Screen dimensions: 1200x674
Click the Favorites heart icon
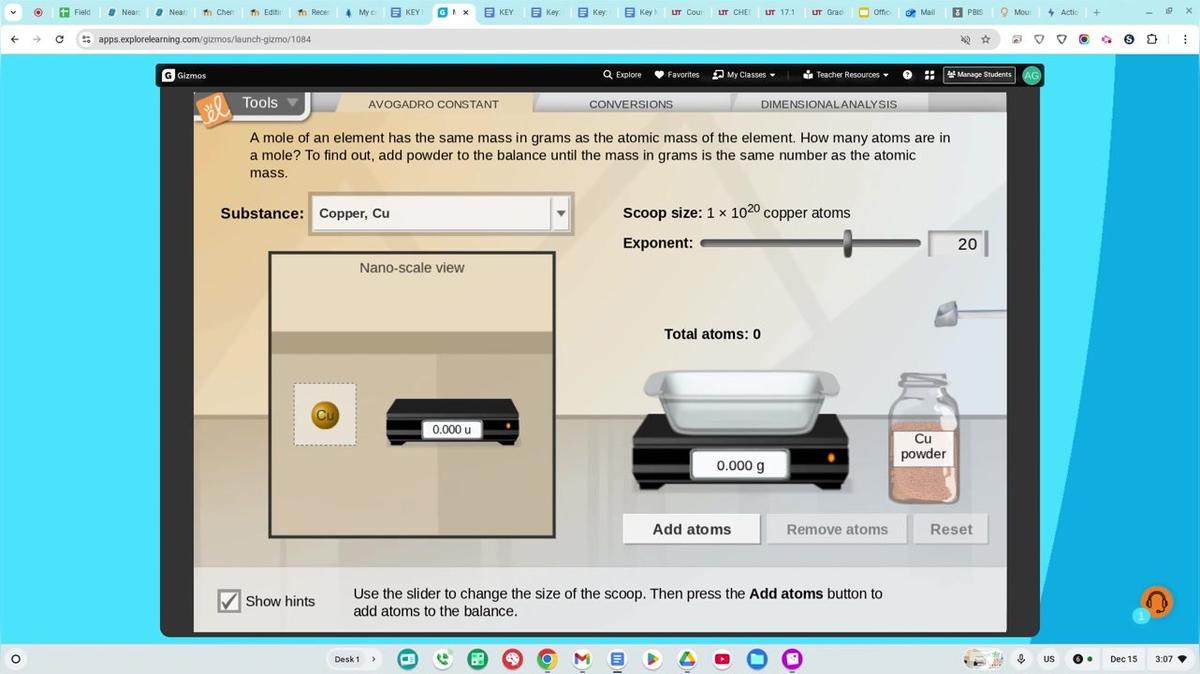click(x=660, y=74)
